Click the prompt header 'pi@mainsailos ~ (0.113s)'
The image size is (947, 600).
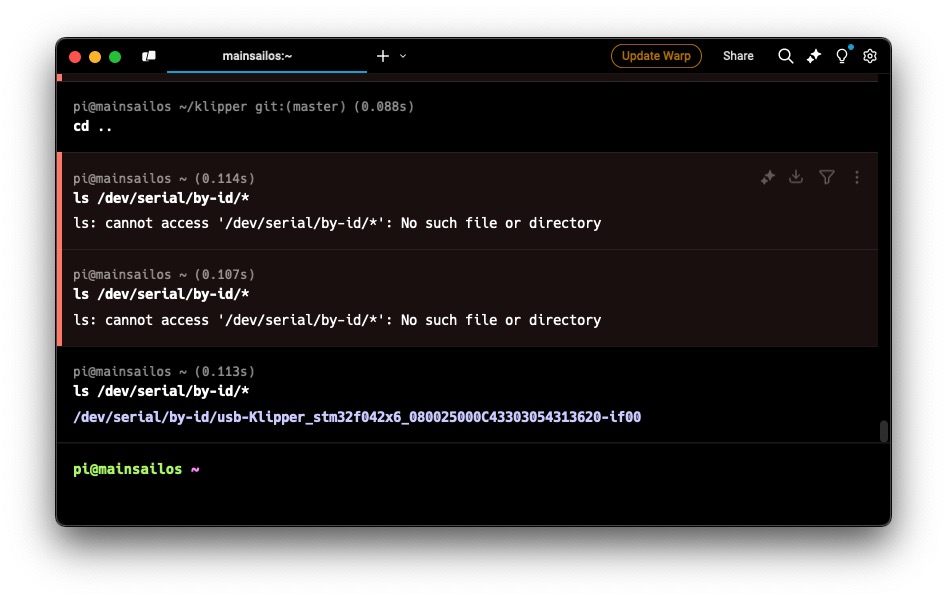point(164,371)
